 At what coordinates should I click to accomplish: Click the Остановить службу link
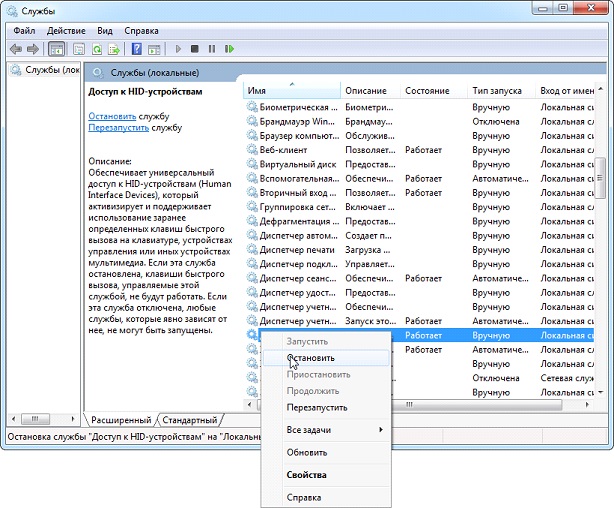pos(112,116)
